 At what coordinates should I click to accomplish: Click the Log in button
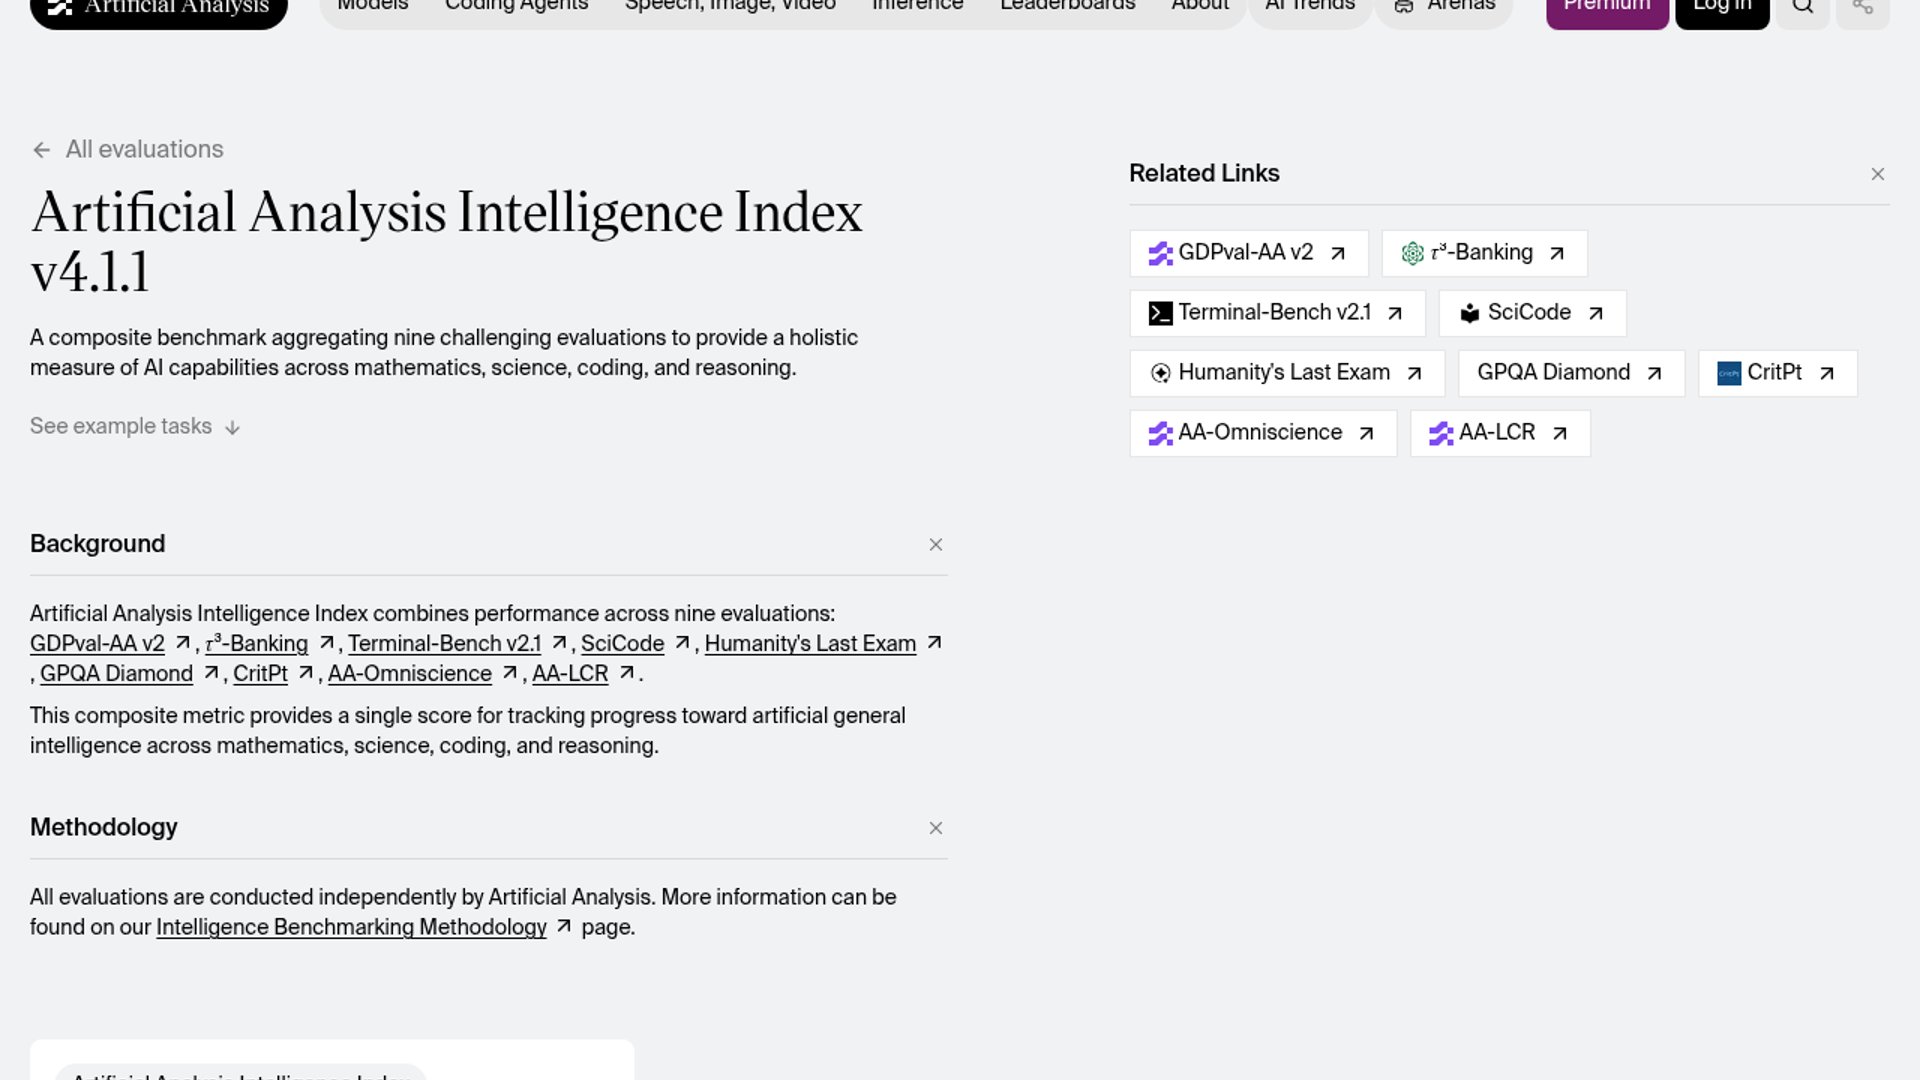click(1722, 8)
